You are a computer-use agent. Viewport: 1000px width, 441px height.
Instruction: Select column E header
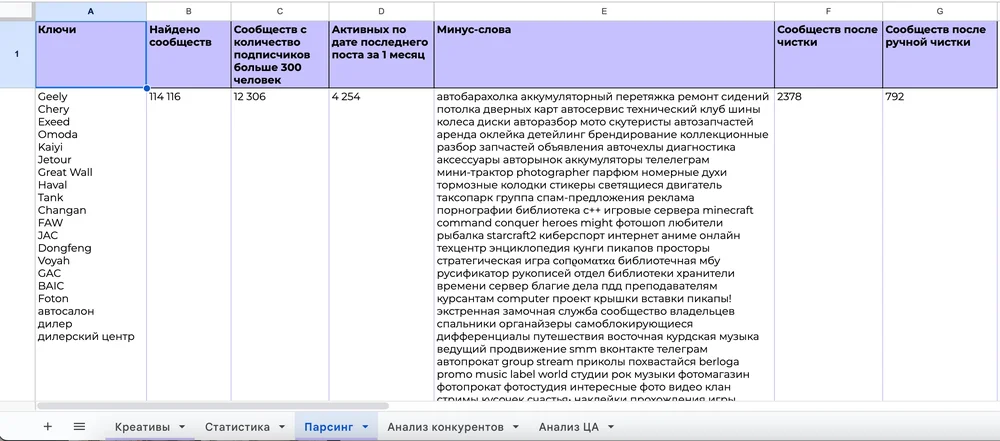[x=604, y=11]
